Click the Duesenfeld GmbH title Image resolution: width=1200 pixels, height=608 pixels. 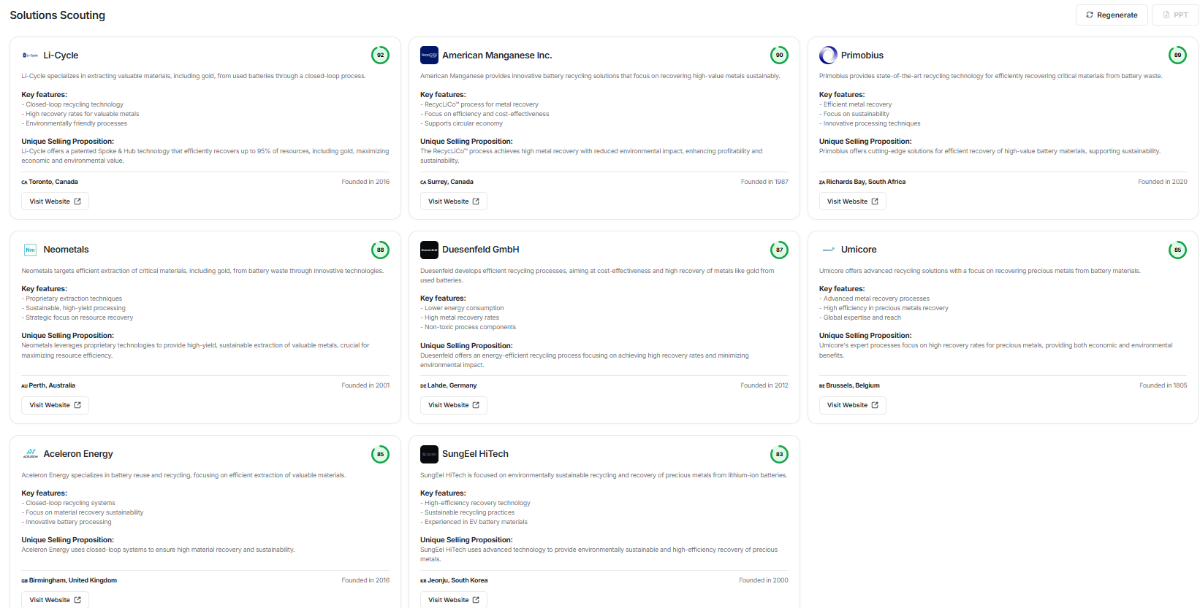481,250
